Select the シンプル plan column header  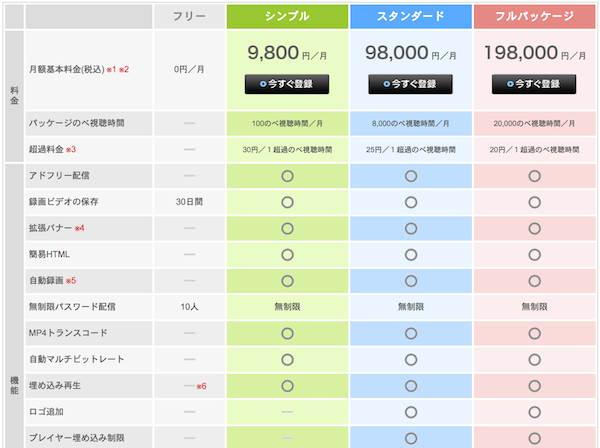(x=286, y=16)
